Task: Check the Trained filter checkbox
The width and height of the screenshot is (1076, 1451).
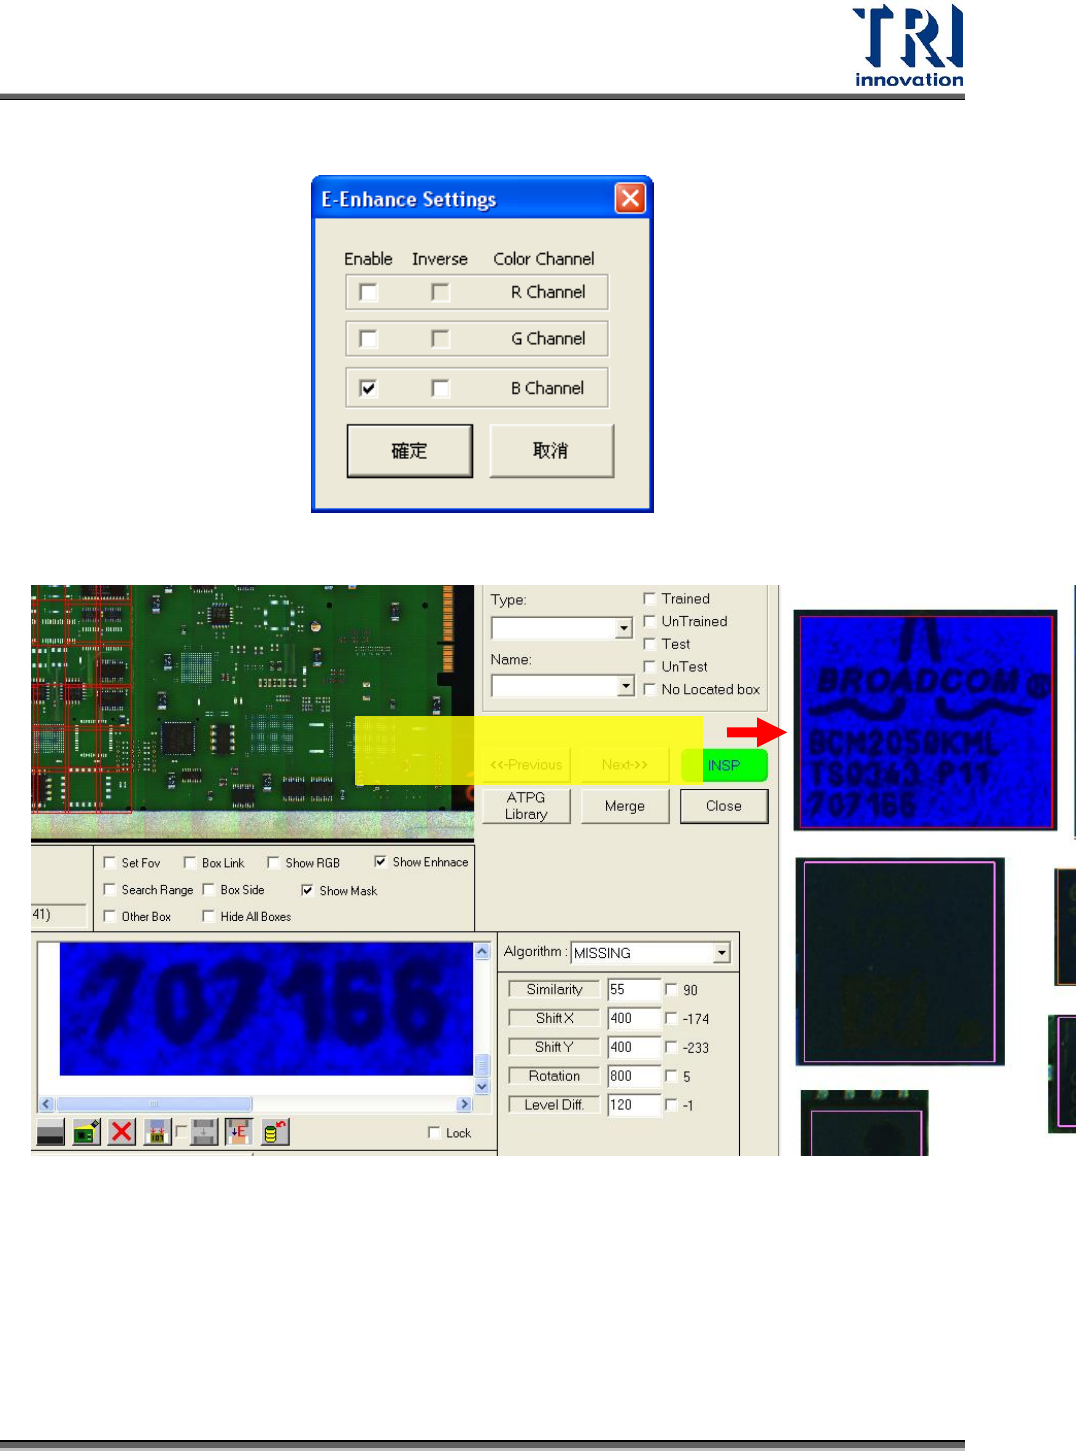Action: pos(649,598)
